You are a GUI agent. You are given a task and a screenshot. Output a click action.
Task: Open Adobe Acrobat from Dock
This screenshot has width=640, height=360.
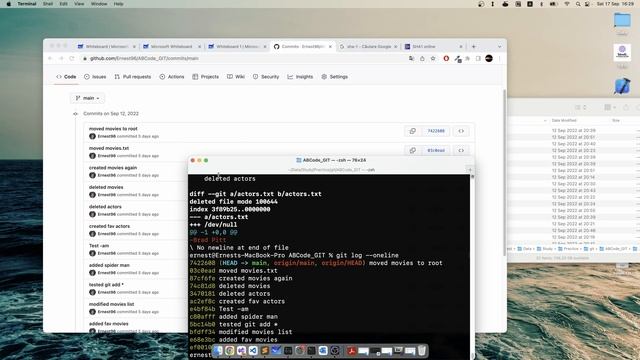coord(351,351)
